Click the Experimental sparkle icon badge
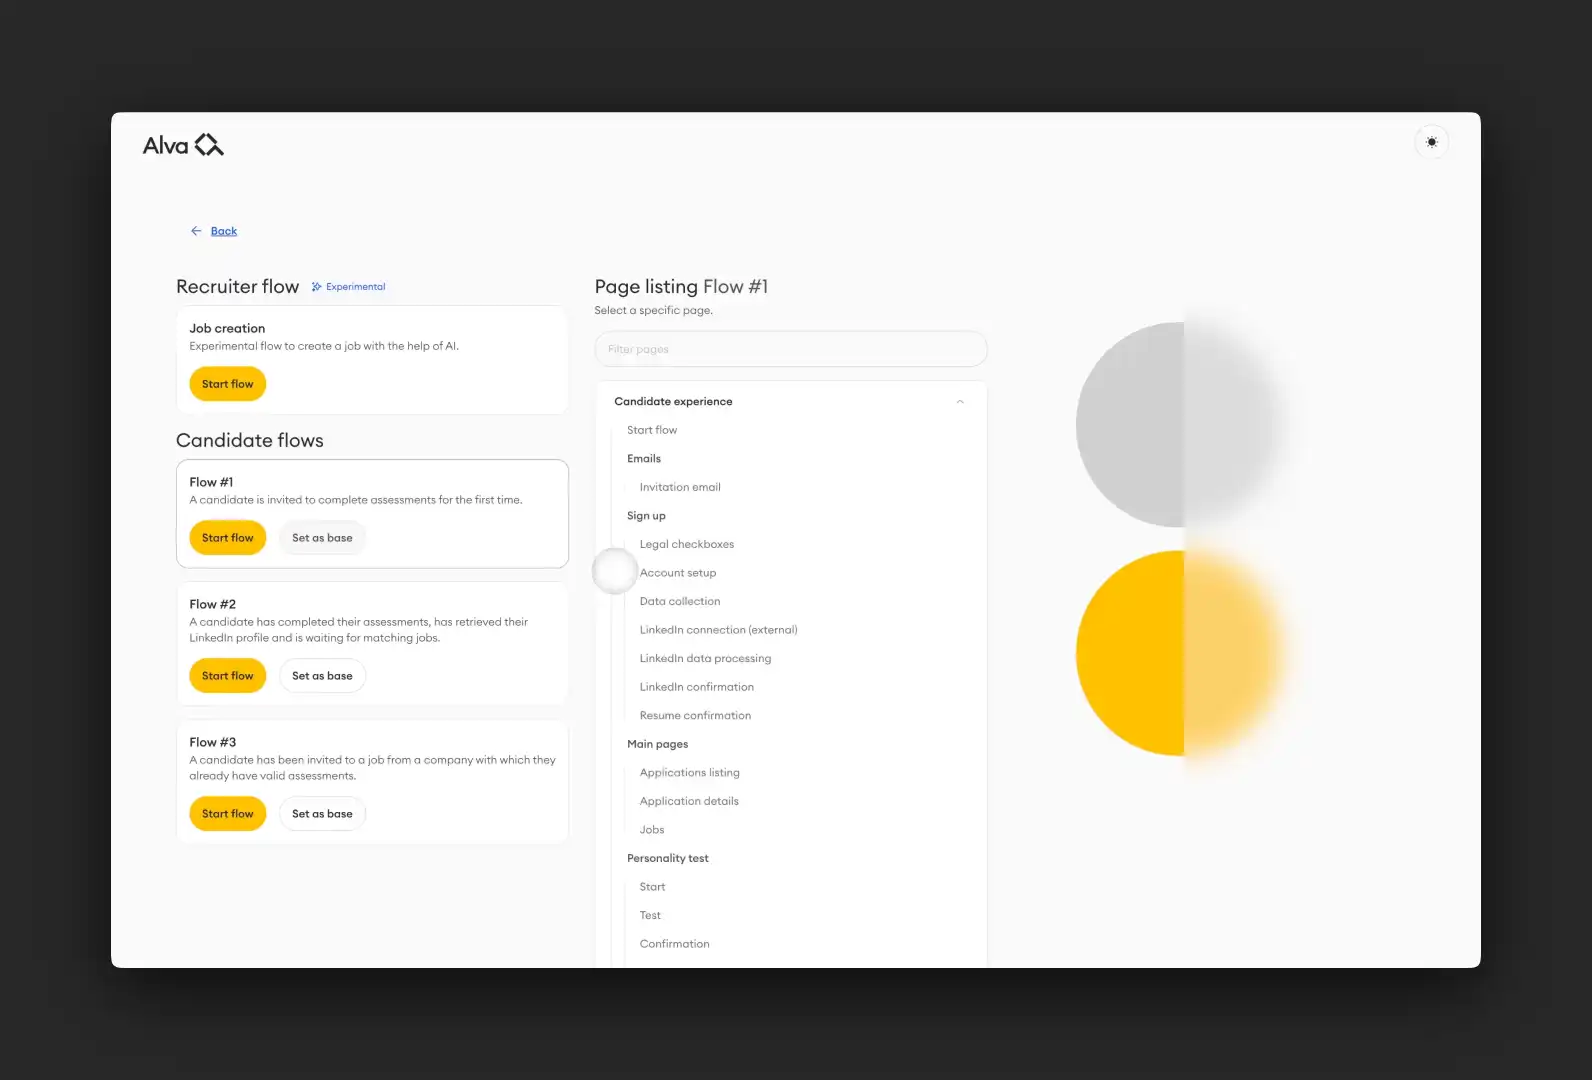This screenshot has width=1592, height=1080. click(316, 287)
